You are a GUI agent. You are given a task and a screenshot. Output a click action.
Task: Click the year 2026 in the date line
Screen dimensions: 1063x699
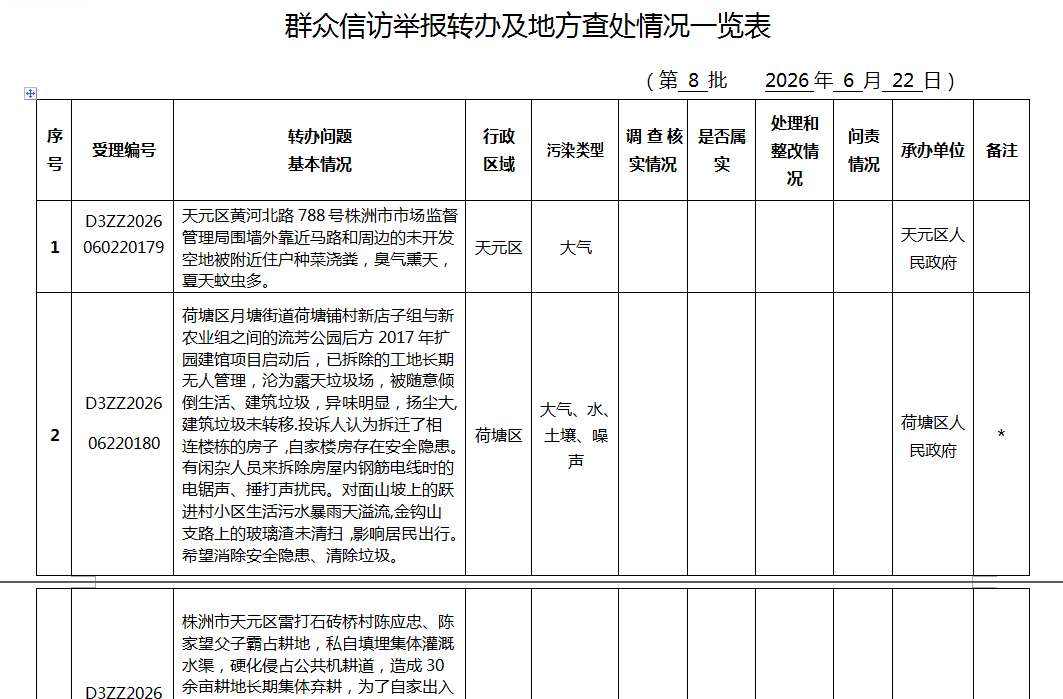[787, 81]
